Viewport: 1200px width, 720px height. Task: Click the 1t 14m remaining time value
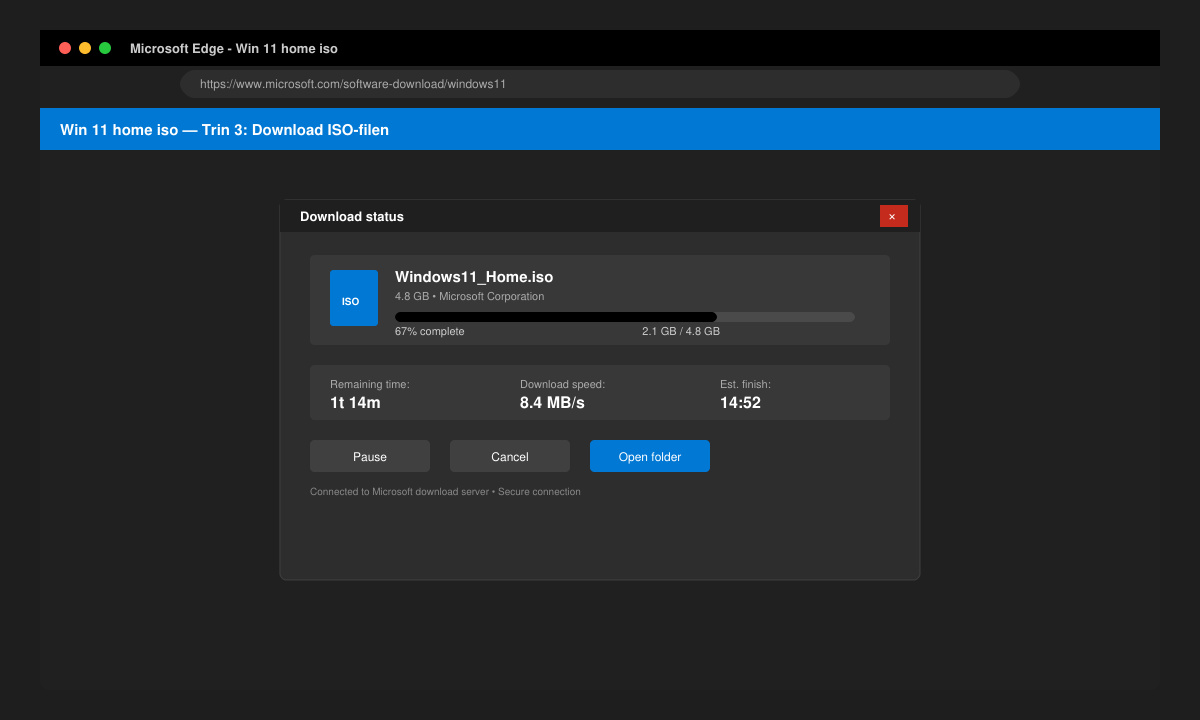pos(355,403)
